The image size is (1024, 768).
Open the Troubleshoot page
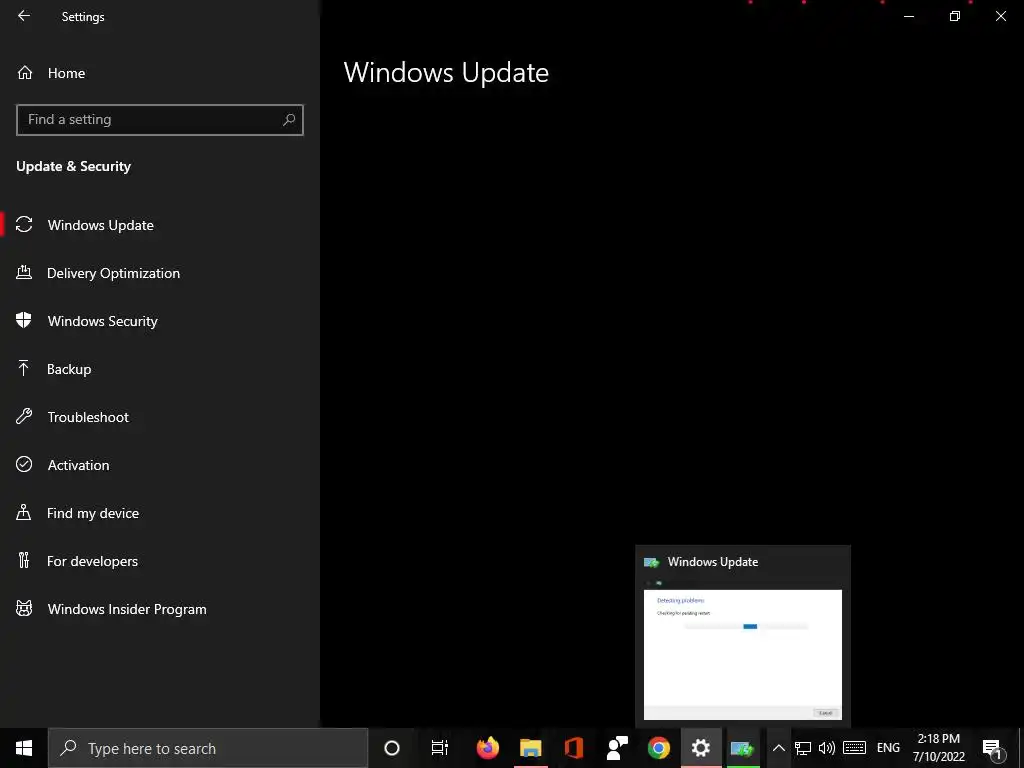pyautogui.click(x=160, y=417)
